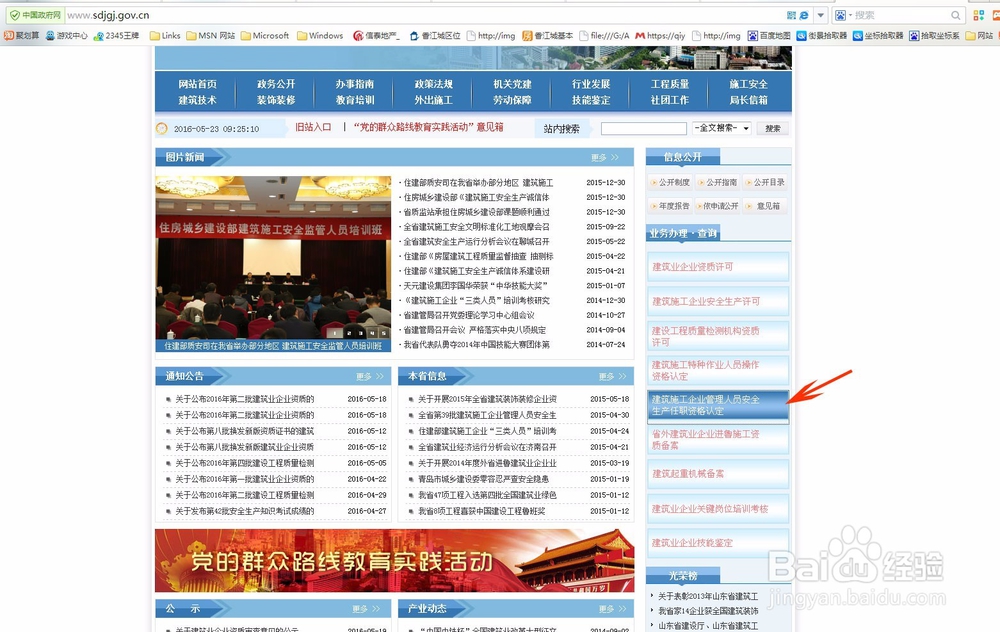Click into the 站内搜索 text field
Image resolution: width=1000 pixels, height=632 pixels.
tap(643, 128)
